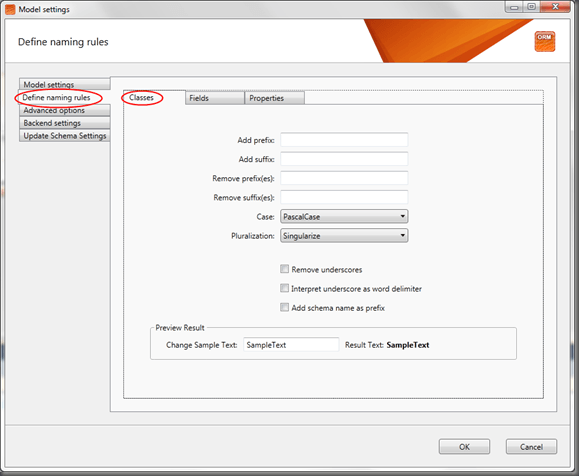Check Interpret underscore as word delimiter

[284, 288]
